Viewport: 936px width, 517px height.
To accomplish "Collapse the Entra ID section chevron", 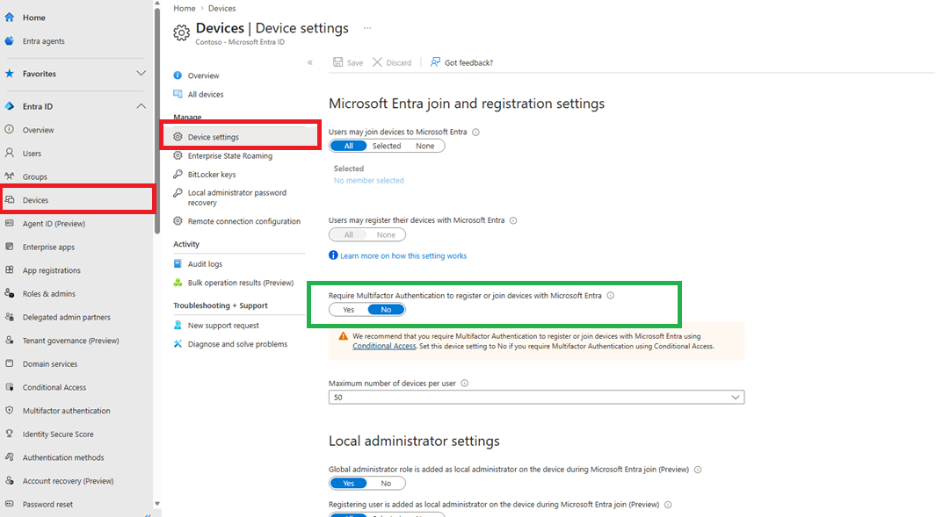I will [x=141, y=106].
